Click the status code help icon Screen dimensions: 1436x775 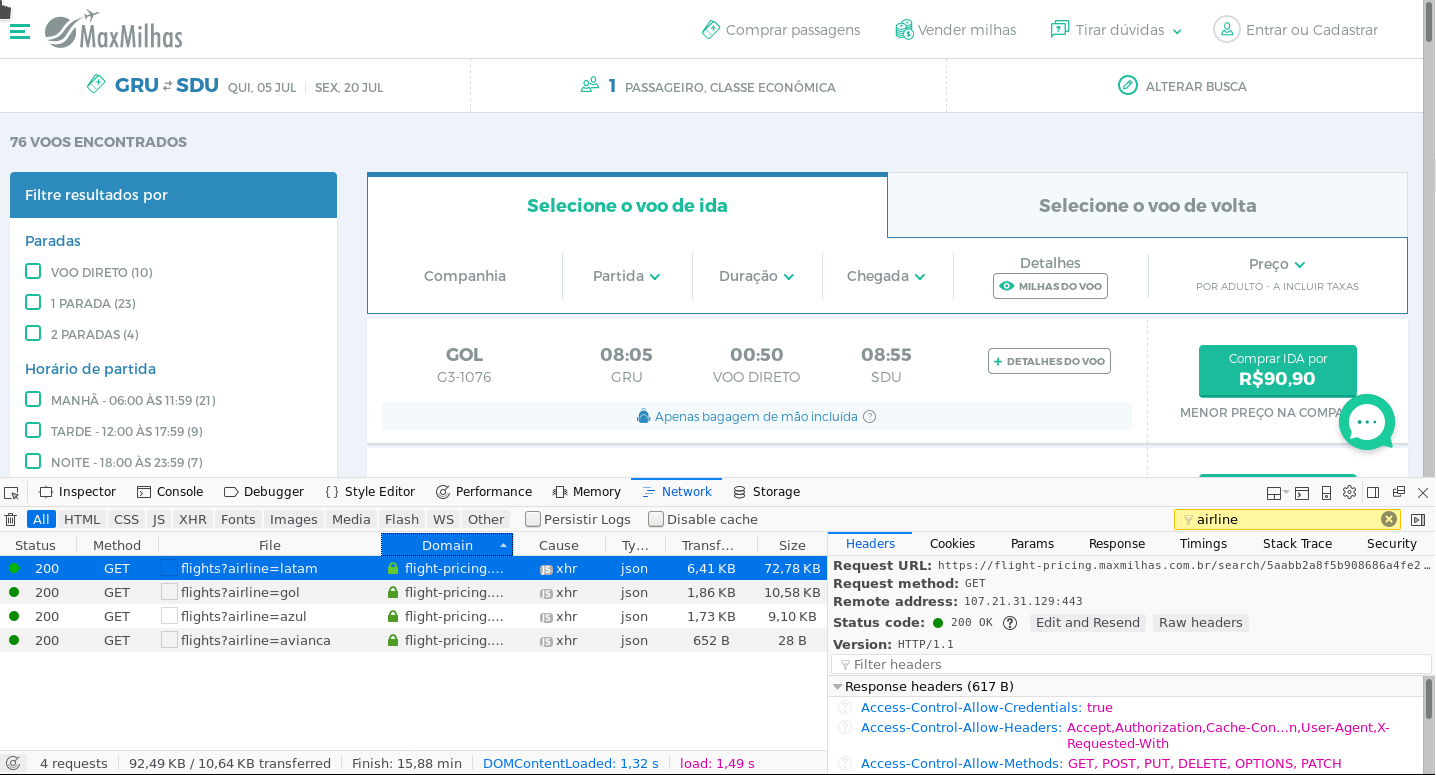(1010, 622)
